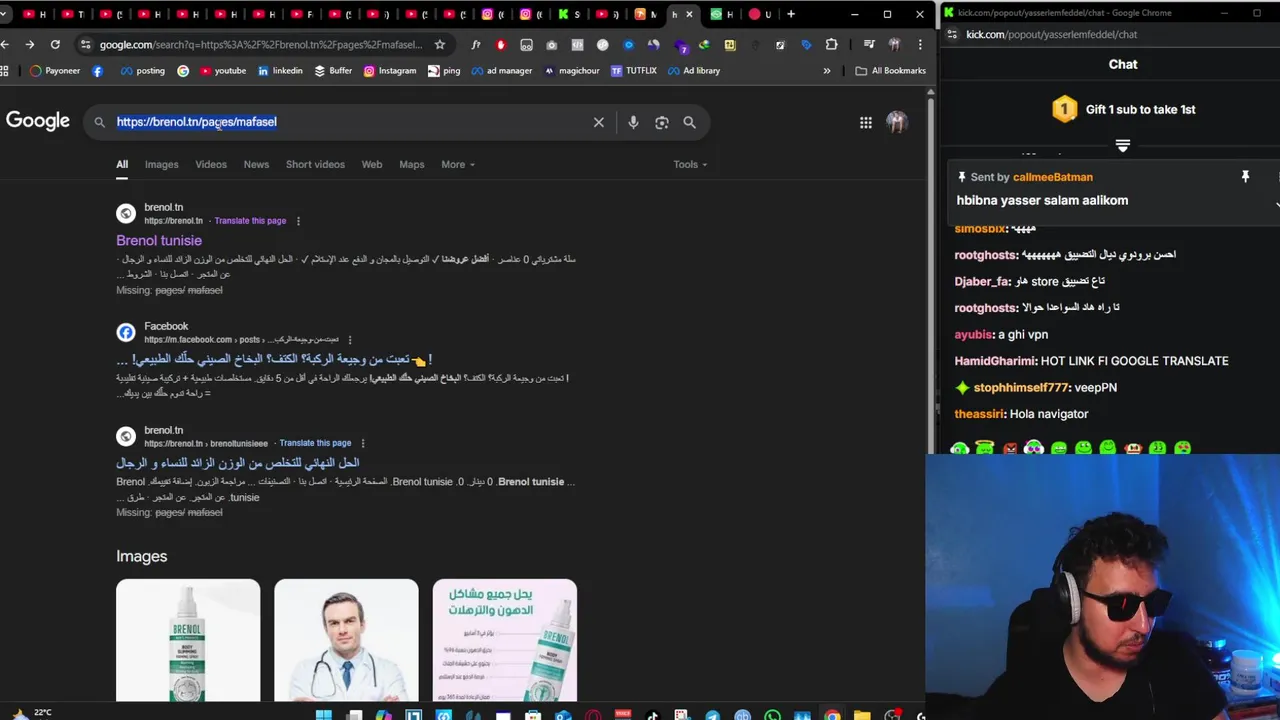This screenshot has height=720, width=1280.
Task: Expand the Tools dropdown
Action: tap(690, 164)
